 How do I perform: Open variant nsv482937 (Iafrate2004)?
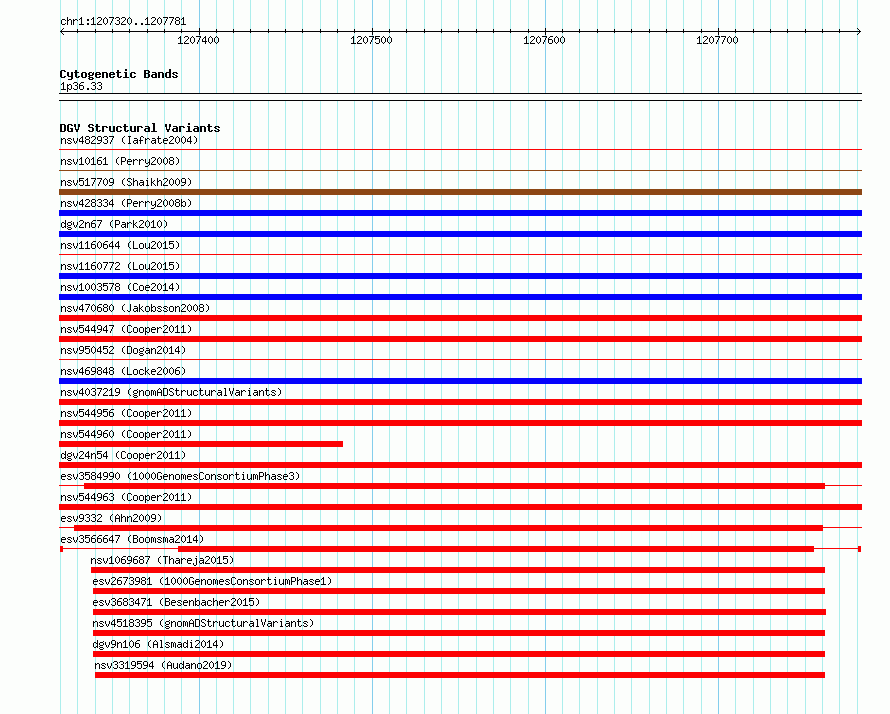pyautogui.click(x=129, y=140)
